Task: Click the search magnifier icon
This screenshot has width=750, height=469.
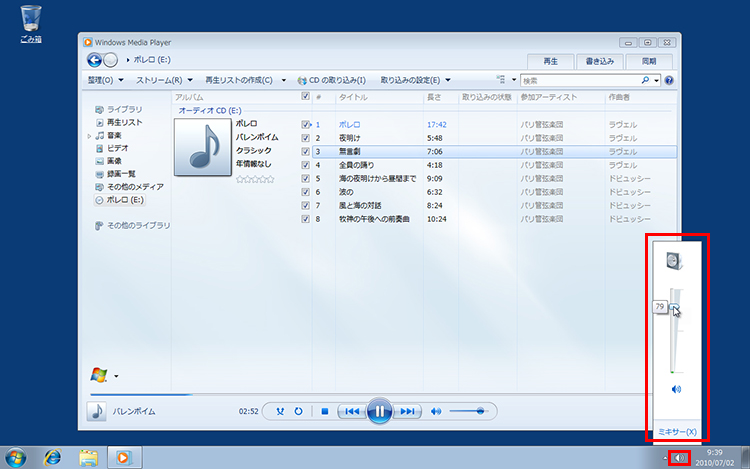Action: [x=645, y=80]
